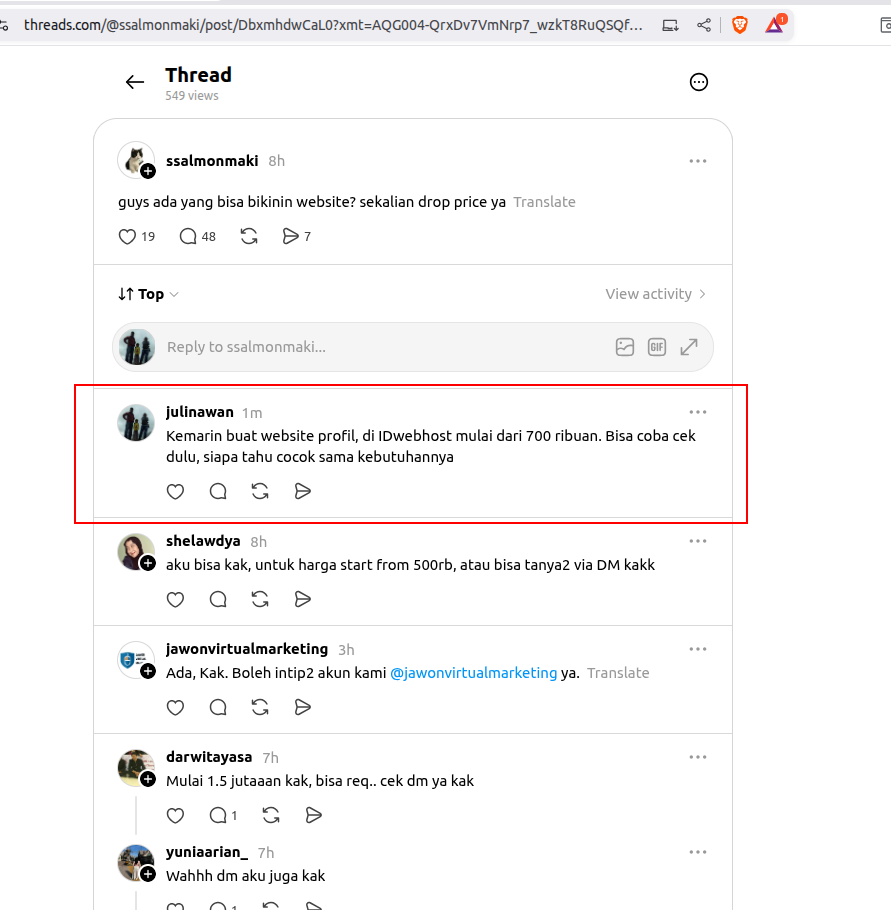Image resolution: width=891 pixels, height=910 pixels.
Task: Translate the original ssalmonmaki post
Action: click(544, 202)
